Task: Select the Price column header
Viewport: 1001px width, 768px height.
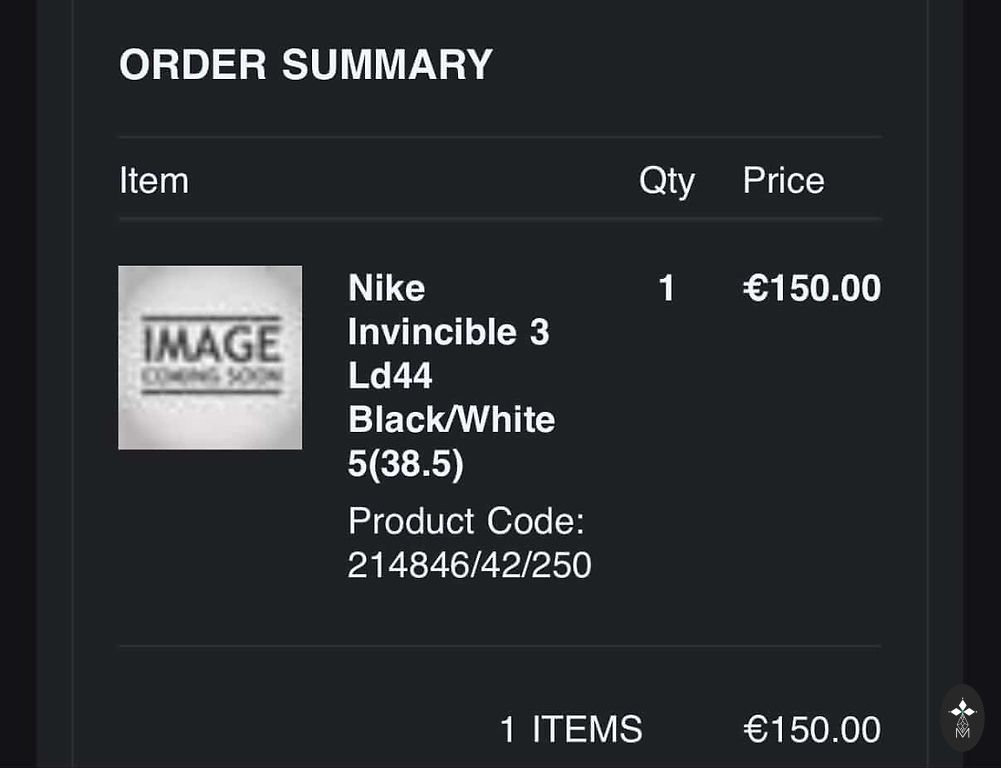Action: 783,181
